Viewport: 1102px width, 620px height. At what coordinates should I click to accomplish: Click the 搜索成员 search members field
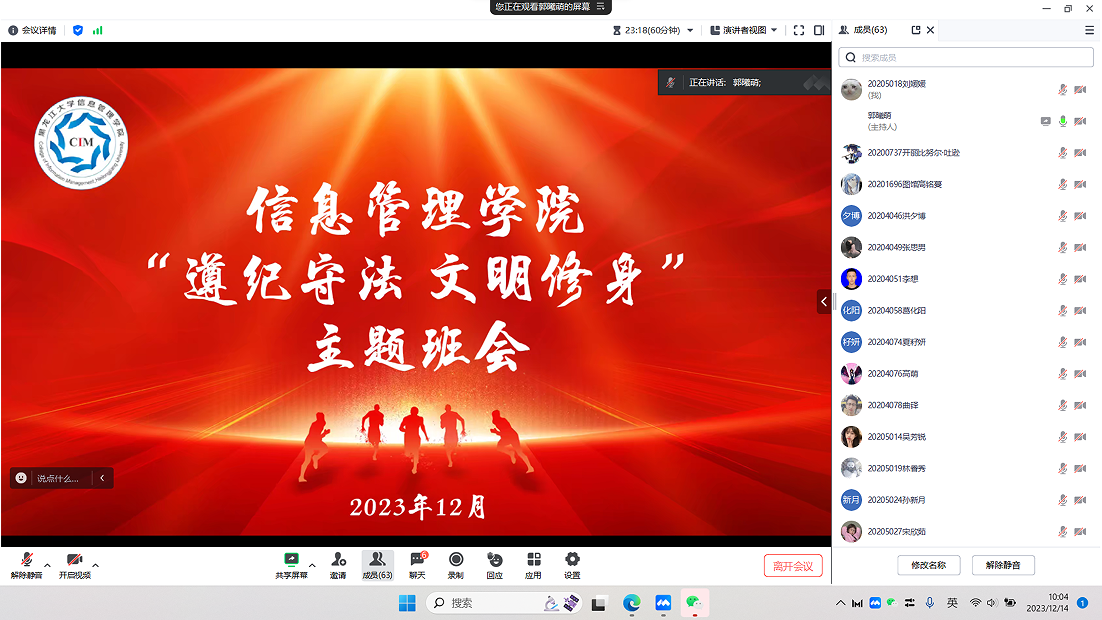[x=966, y=58]
